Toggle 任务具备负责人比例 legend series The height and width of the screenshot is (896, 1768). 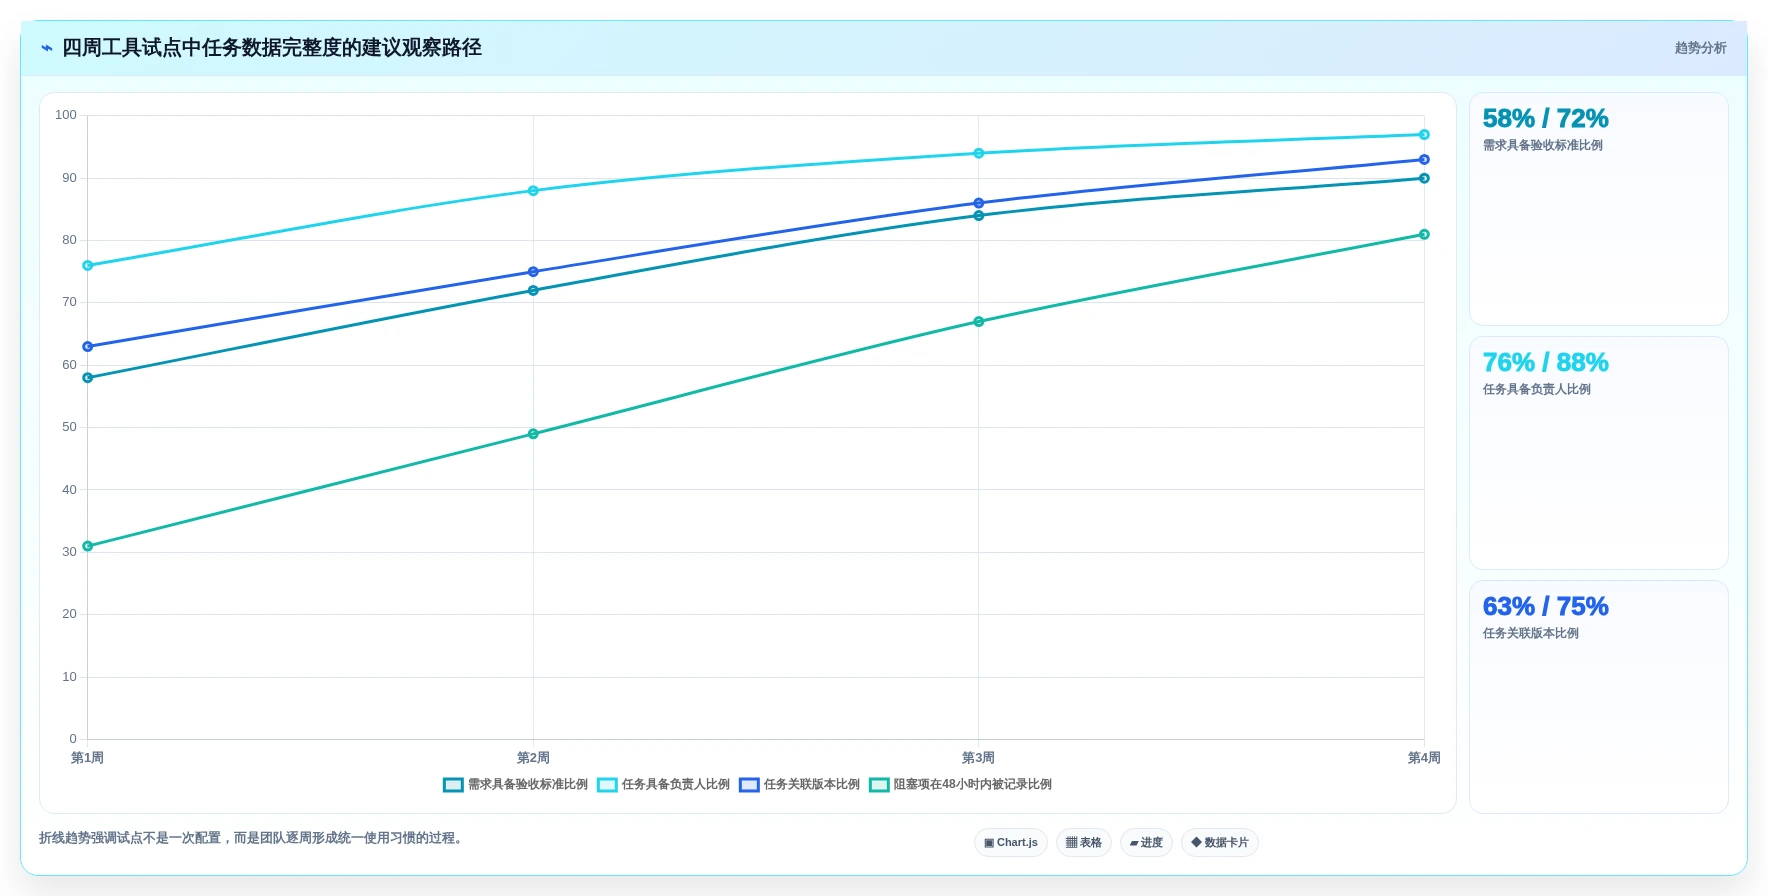point(663,785)
